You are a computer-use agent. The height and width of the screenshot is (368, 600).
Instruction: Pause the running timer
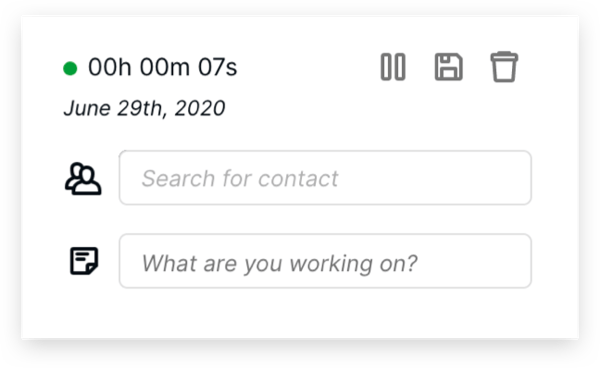[393, 67]
